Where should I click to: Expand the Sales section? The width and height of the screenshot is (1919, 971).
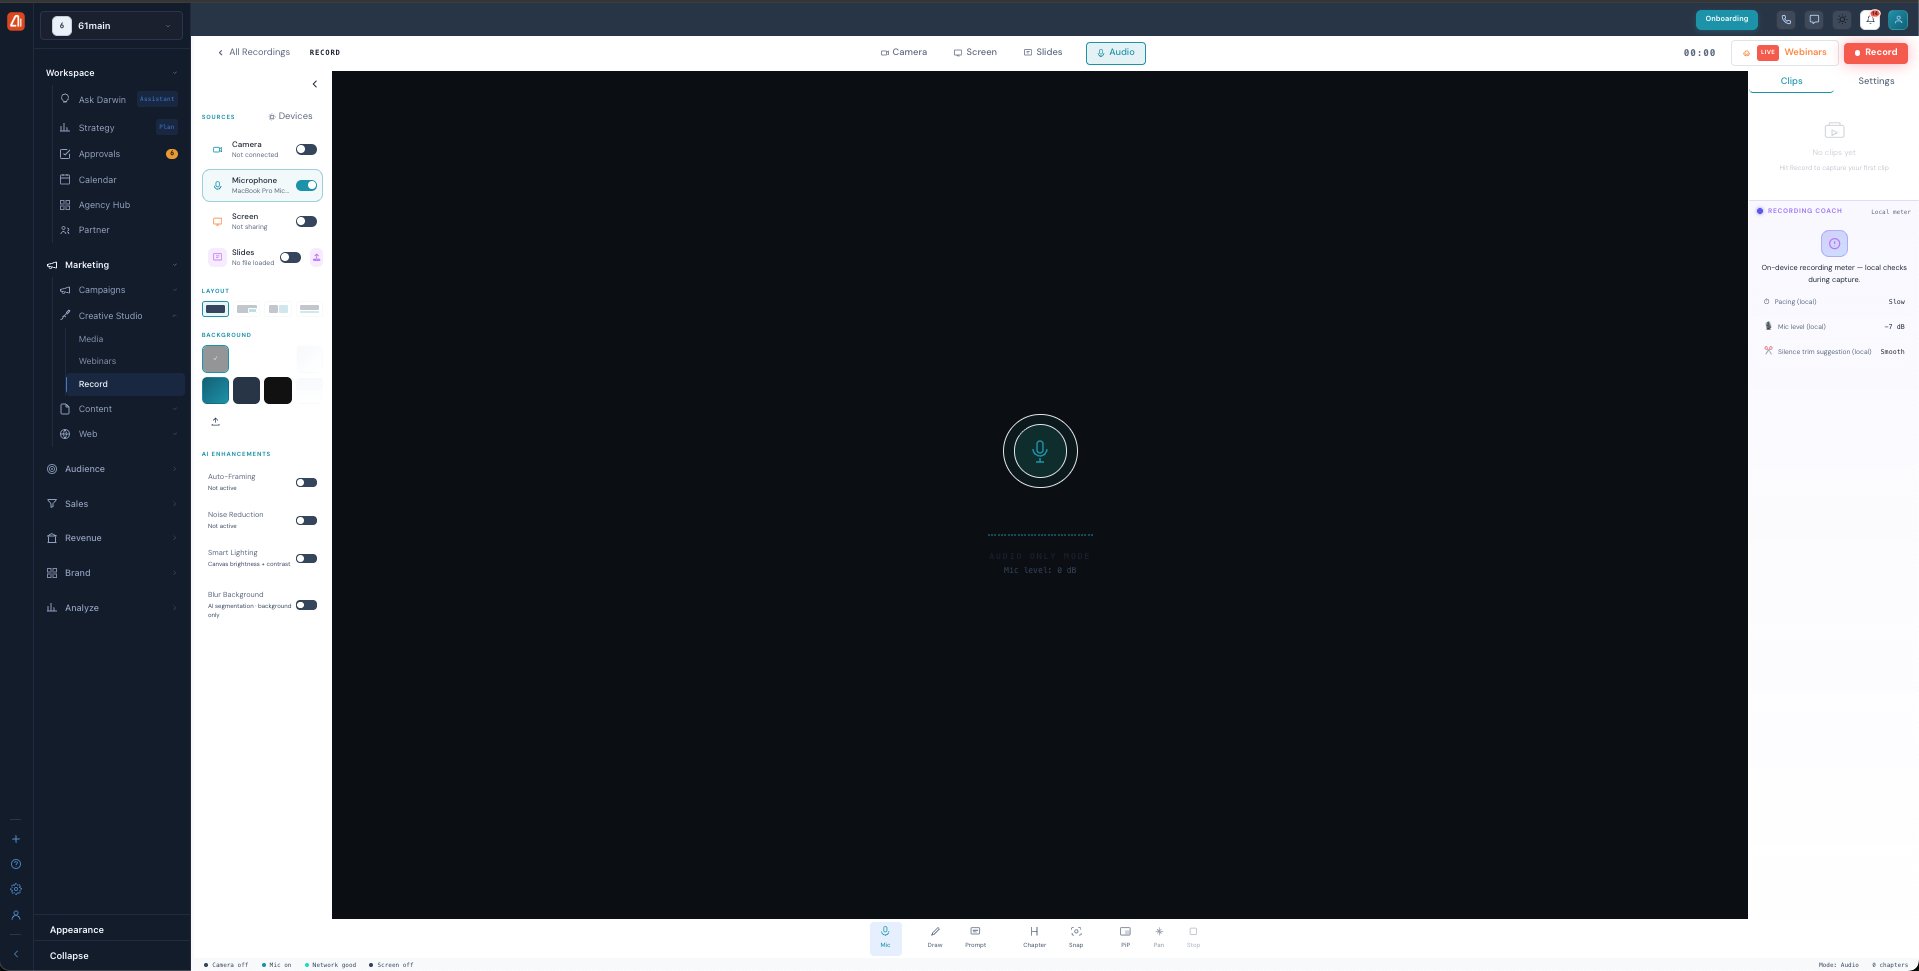(111, 504)
